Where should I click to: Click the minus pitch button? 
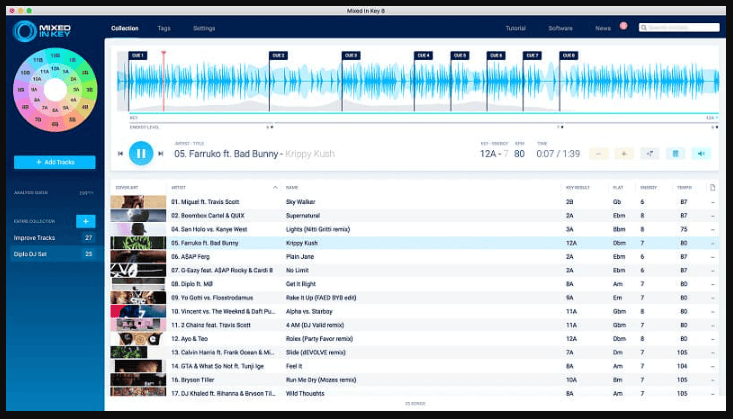[598, 153]
